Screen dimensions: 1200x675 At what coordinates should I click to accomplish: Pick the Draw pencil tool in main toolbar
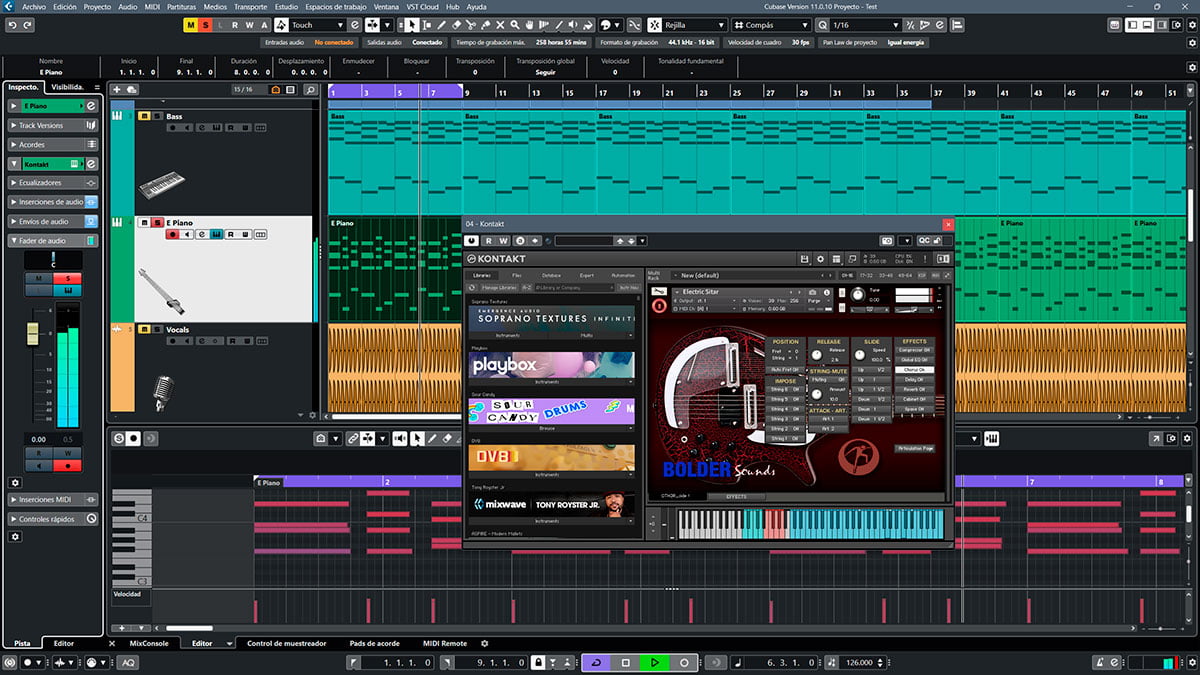pos(441,25)
